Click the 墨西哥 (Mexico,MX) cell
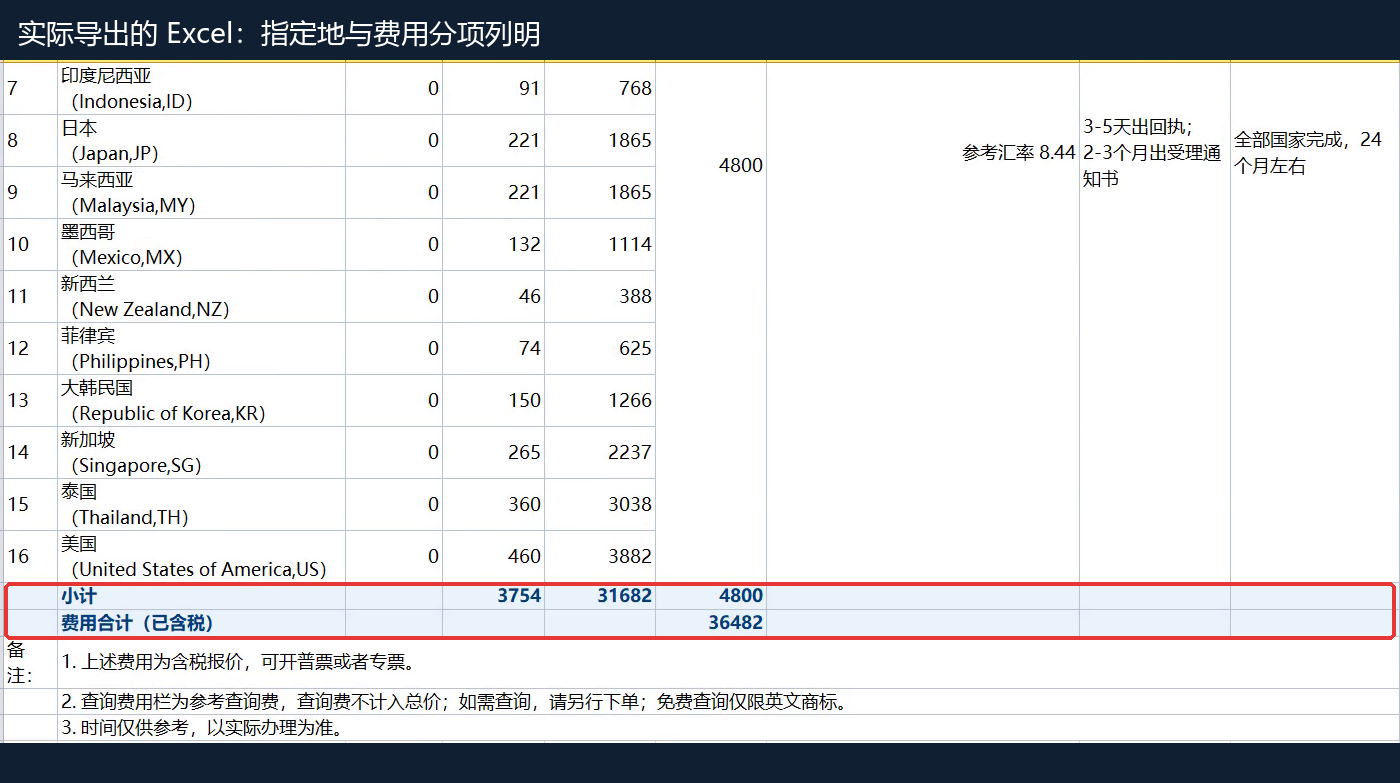Image resolution: width=1400 pixels, height=783 pixels. (201, 244)
